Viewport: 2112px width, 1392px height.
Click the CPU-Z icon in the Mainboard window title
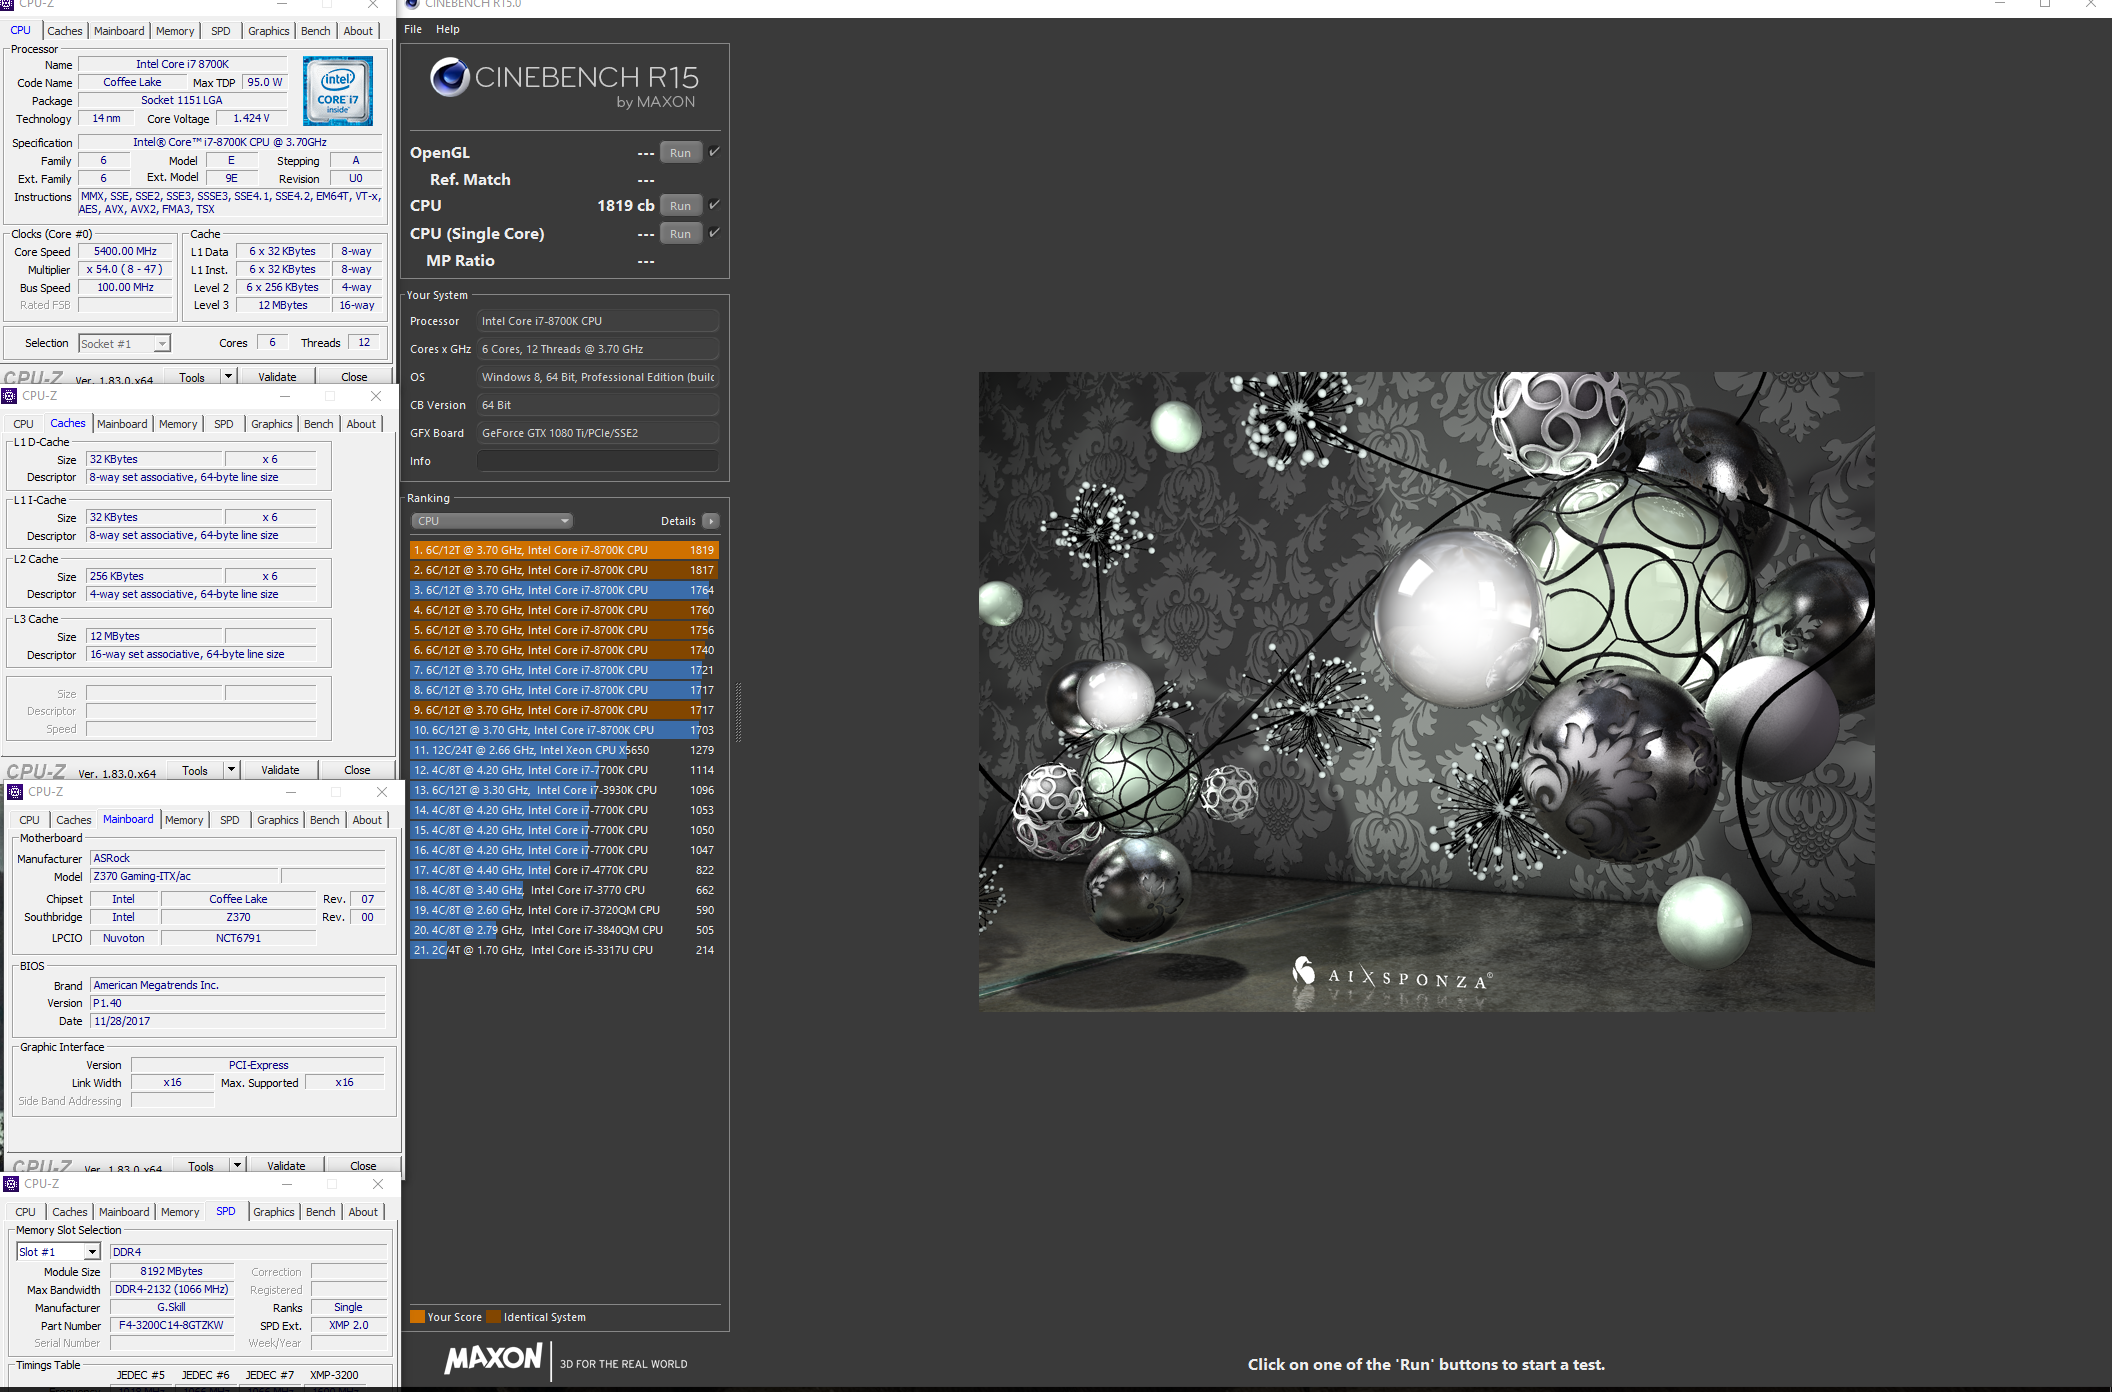pyautogui.click(x=15, y=792)
